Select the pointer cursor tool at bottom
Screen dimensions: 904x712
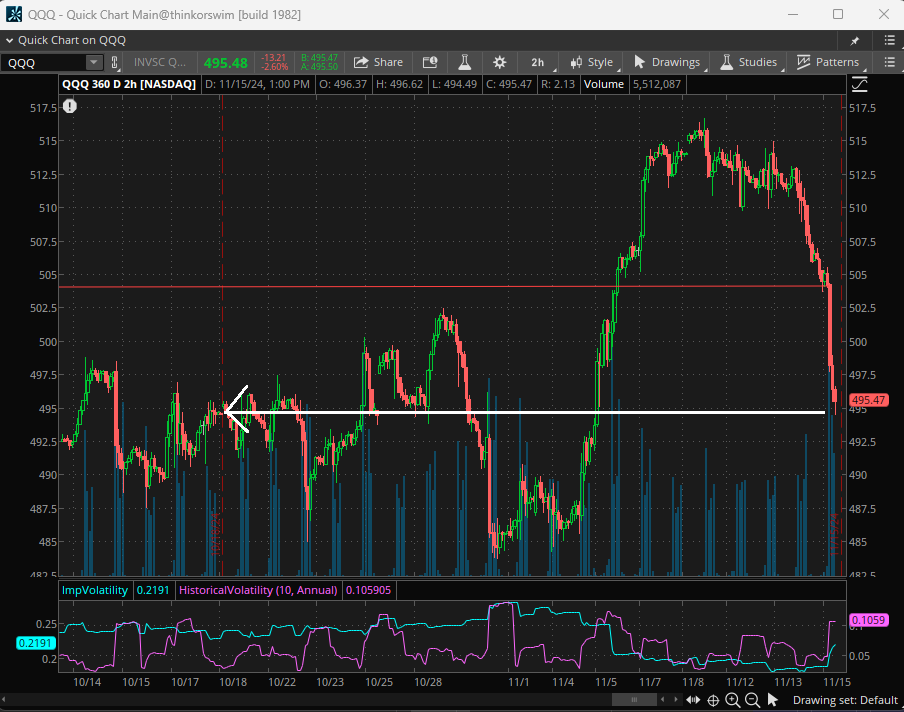(773, 700)
